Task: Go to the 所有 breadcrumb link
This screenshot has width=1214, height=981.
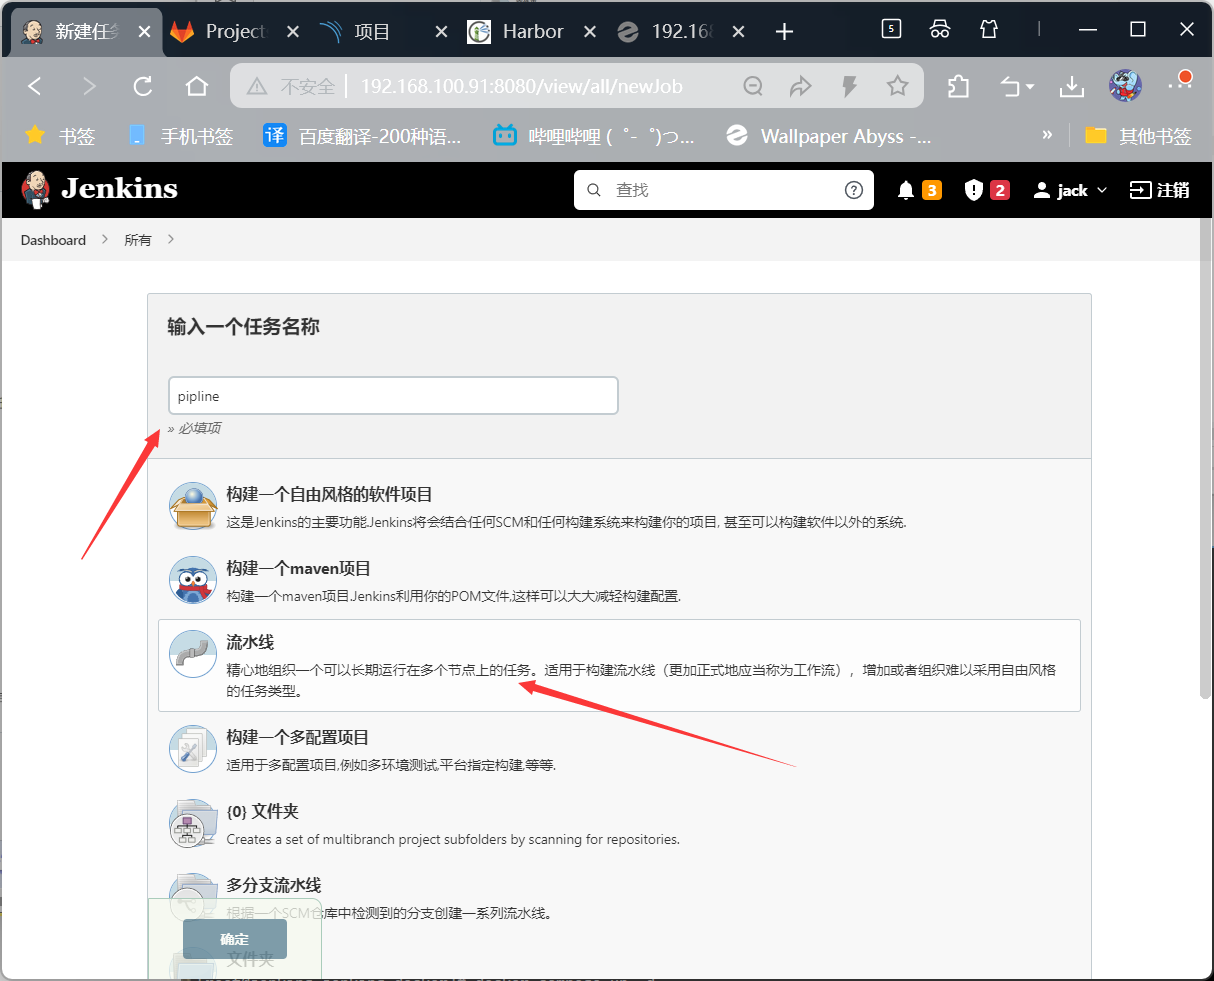Action: (138, 240)
